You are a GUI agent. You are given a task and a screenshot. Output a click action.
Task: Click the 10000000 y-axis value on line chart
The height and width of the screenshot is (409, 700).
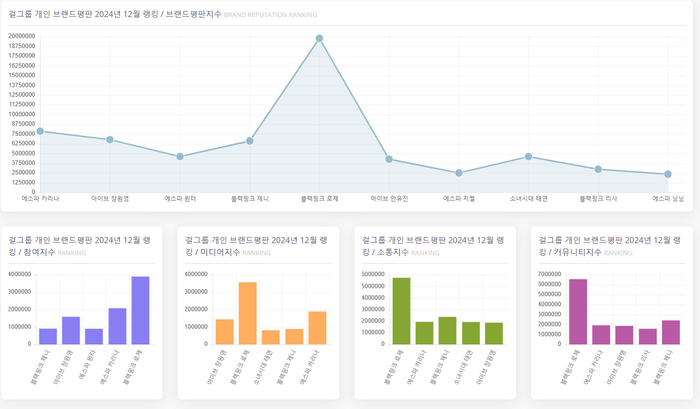pos(21,114)
